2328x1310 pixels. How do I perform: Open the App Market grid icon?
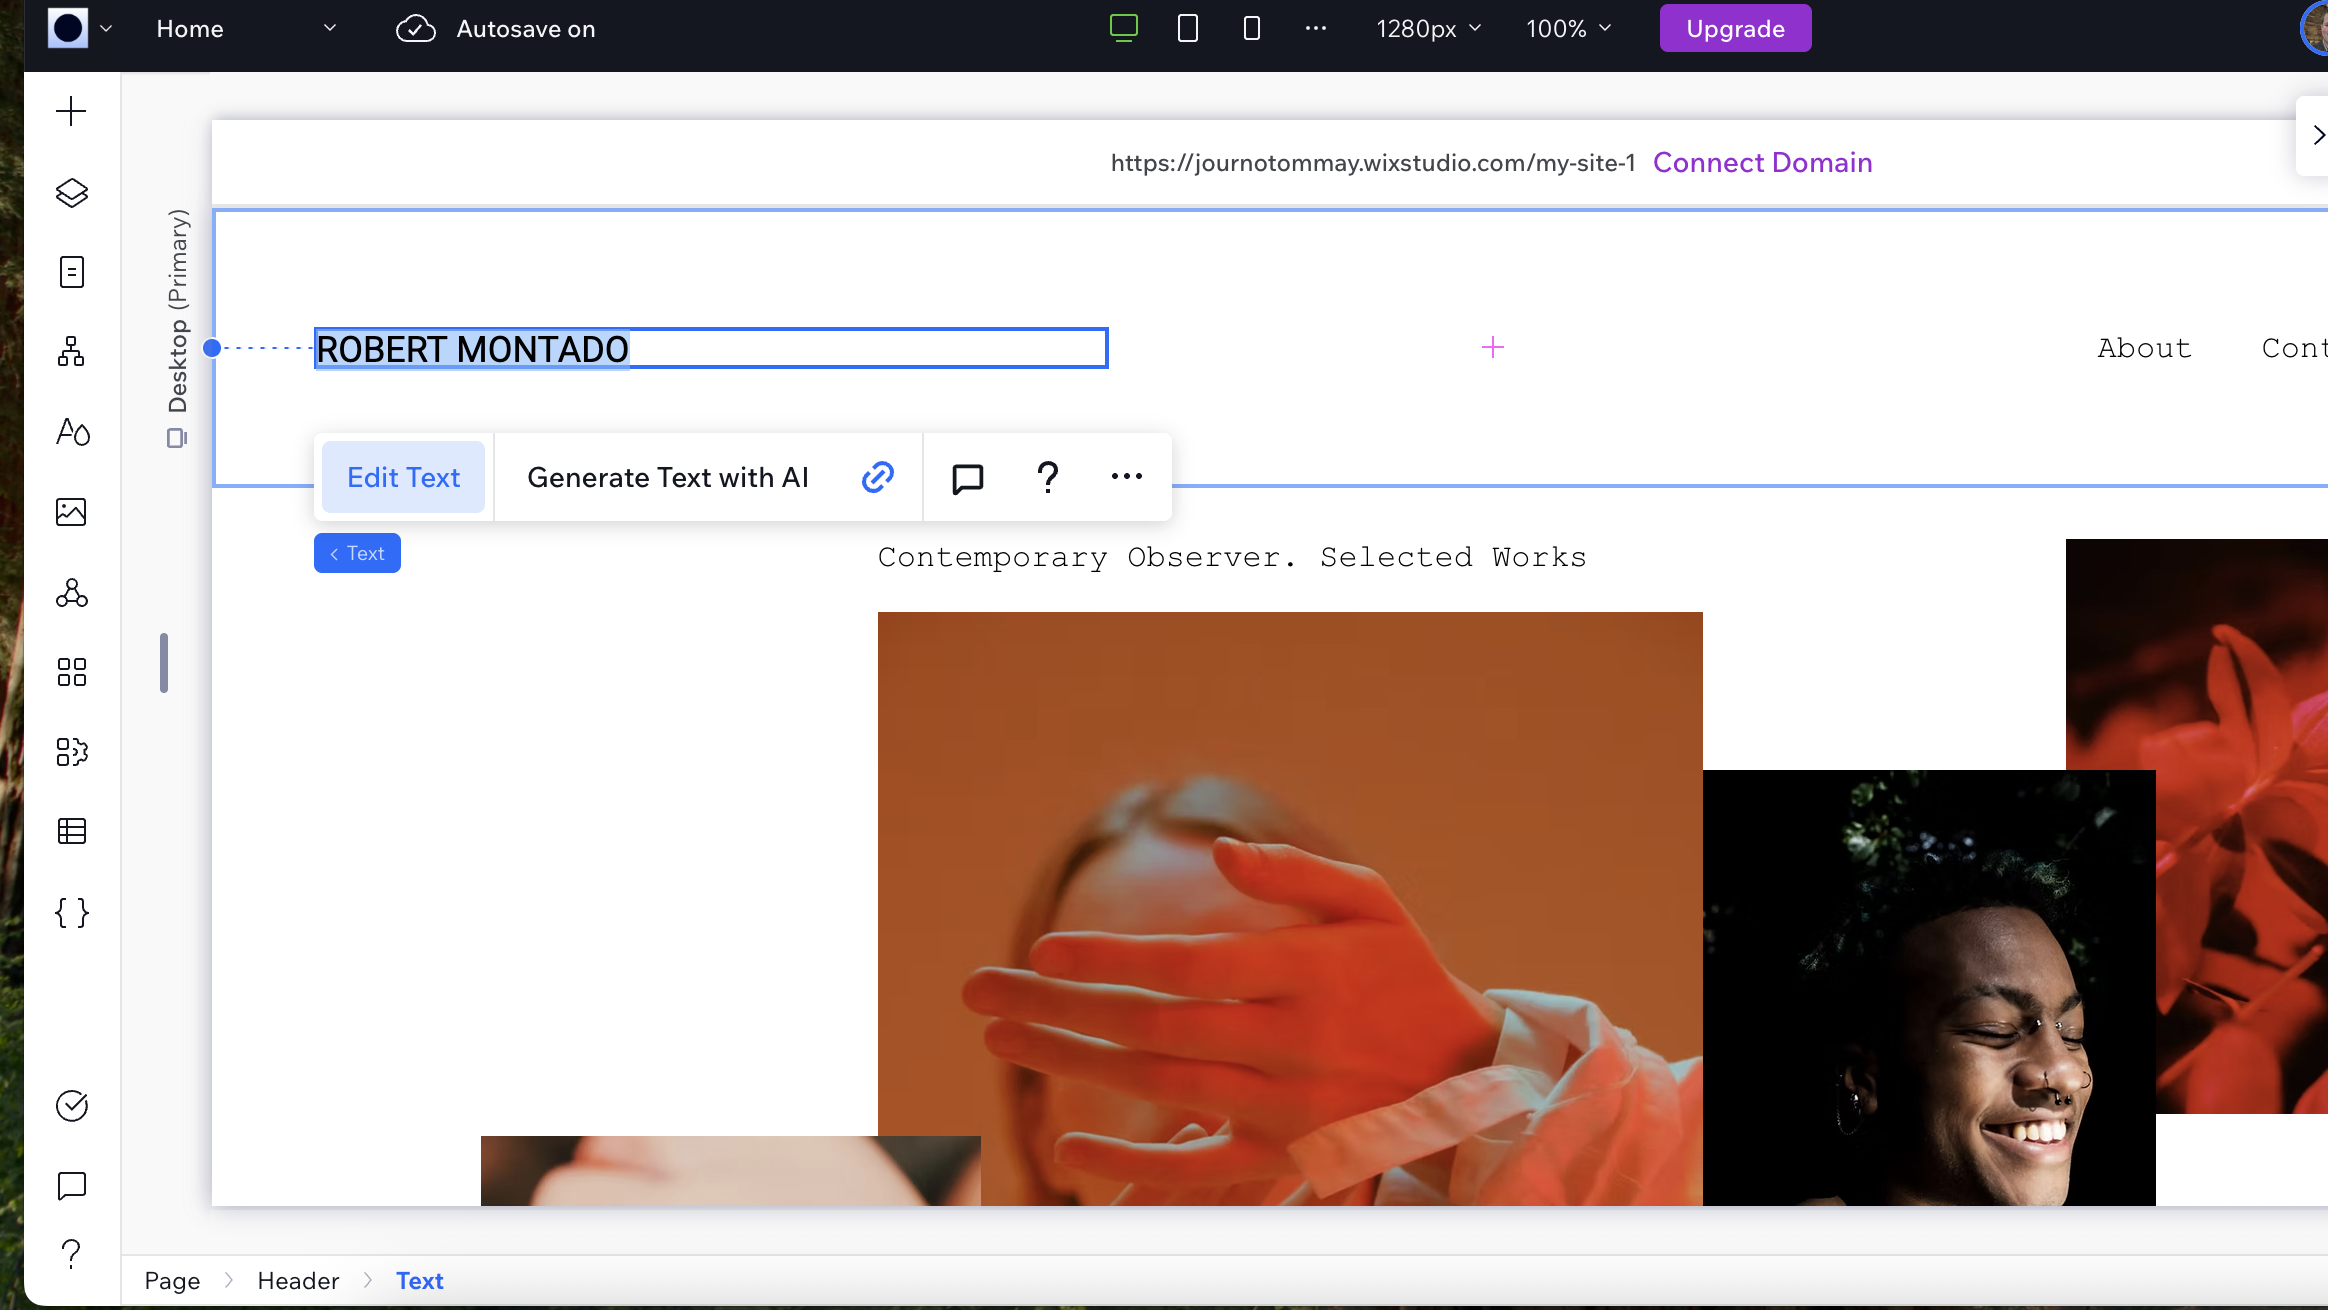(71, 672)
